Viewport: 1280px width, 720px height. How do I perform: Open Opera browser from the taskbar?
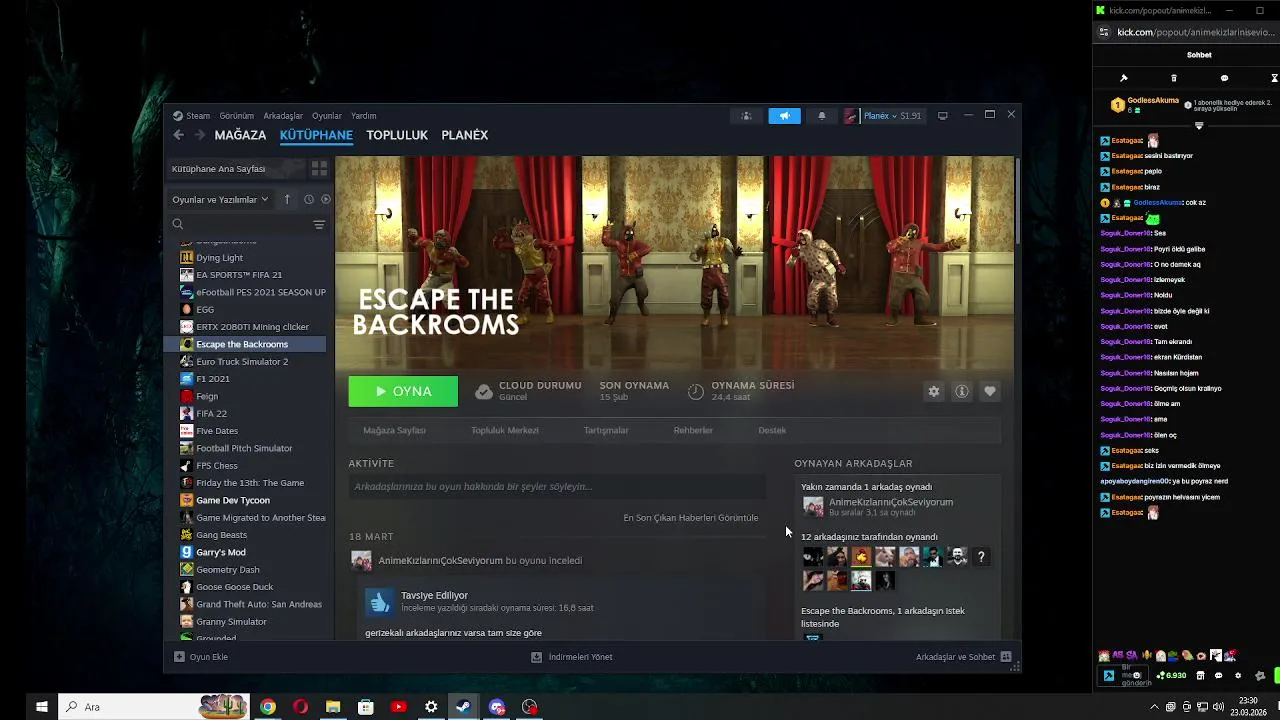300,707
